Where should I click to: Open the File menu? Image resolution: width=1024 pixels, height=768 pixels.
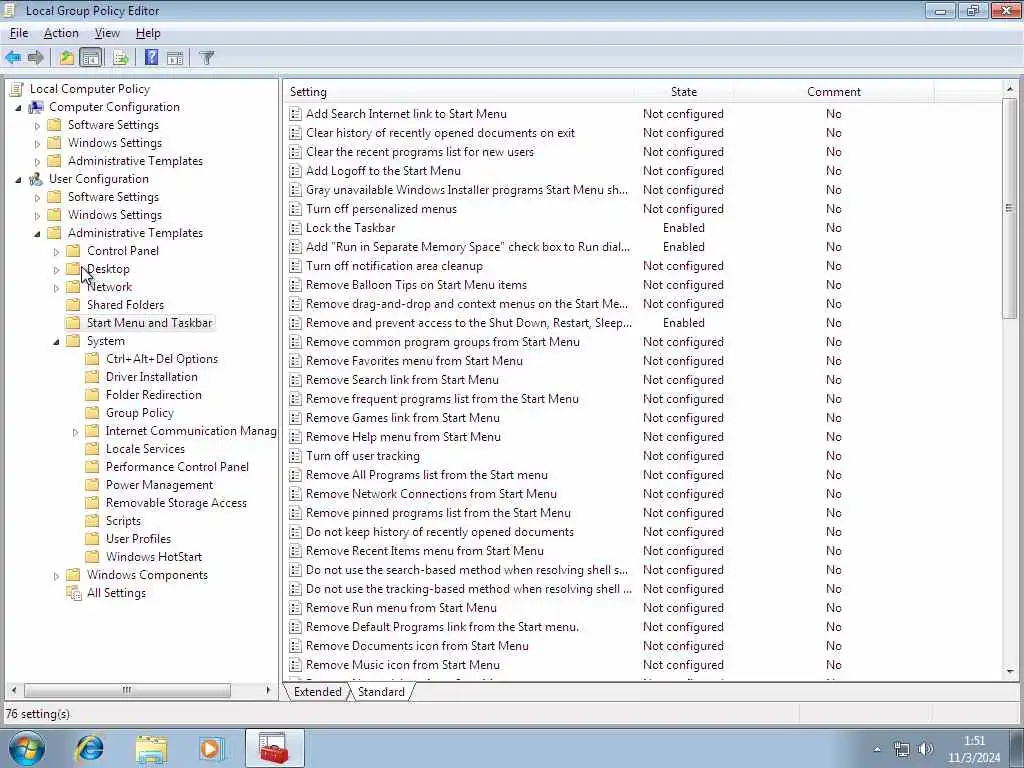point(19,33)
